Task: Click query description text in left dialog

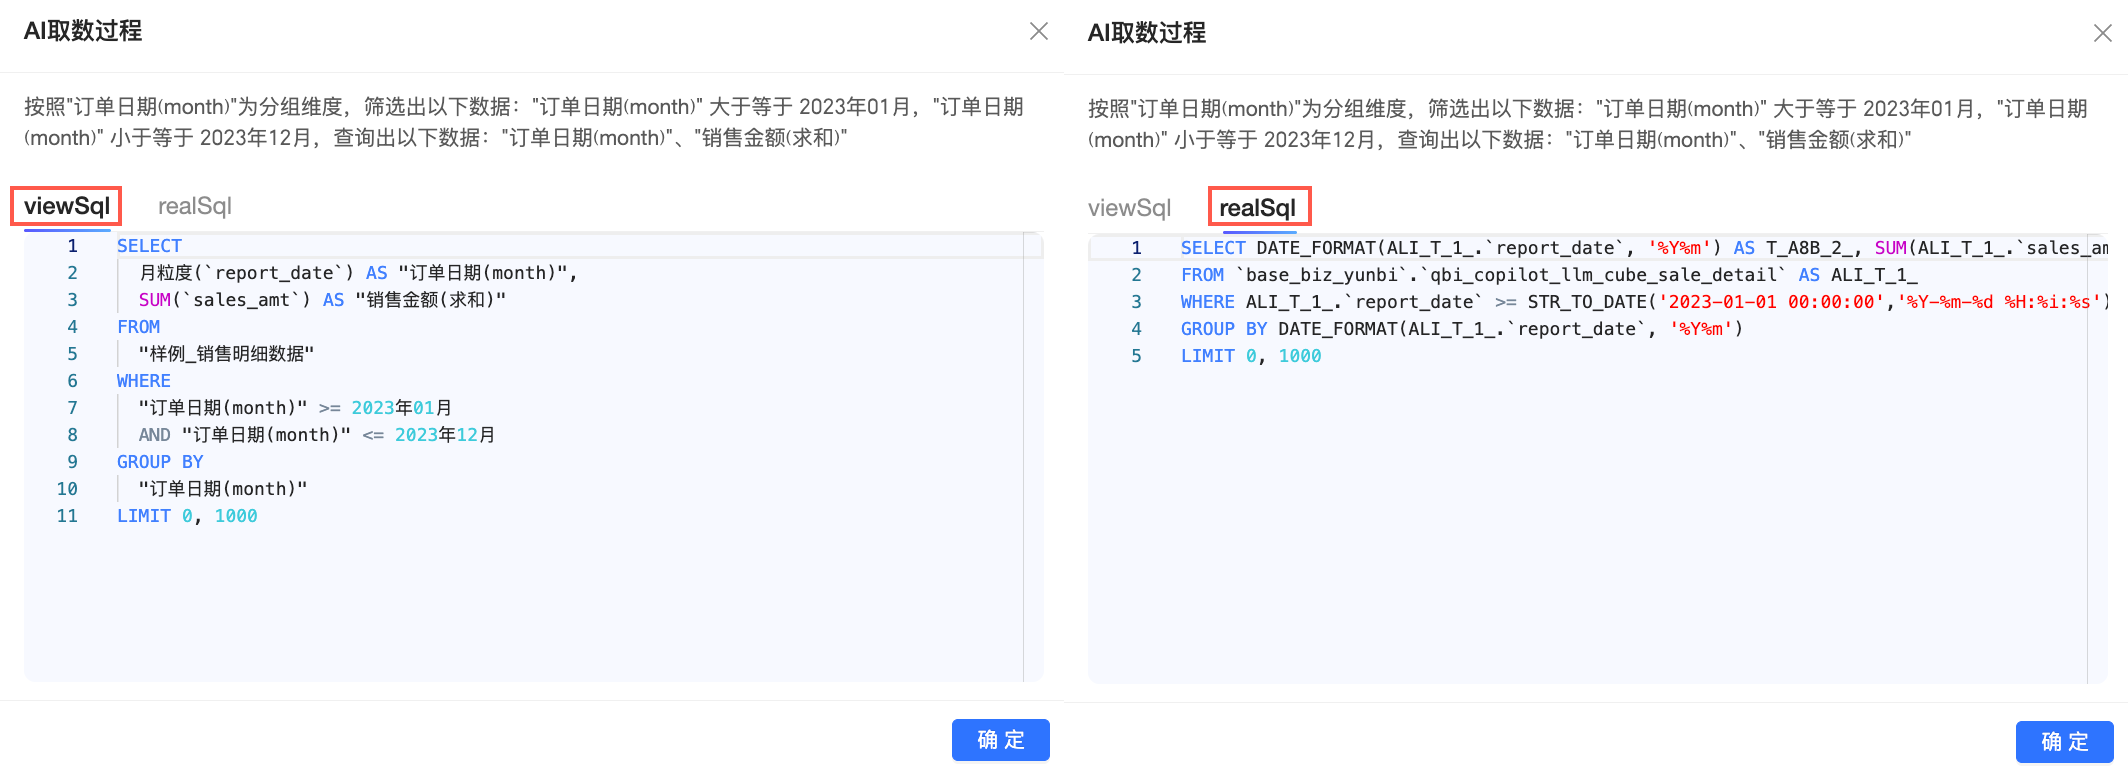Action: (x=524, y=122)
